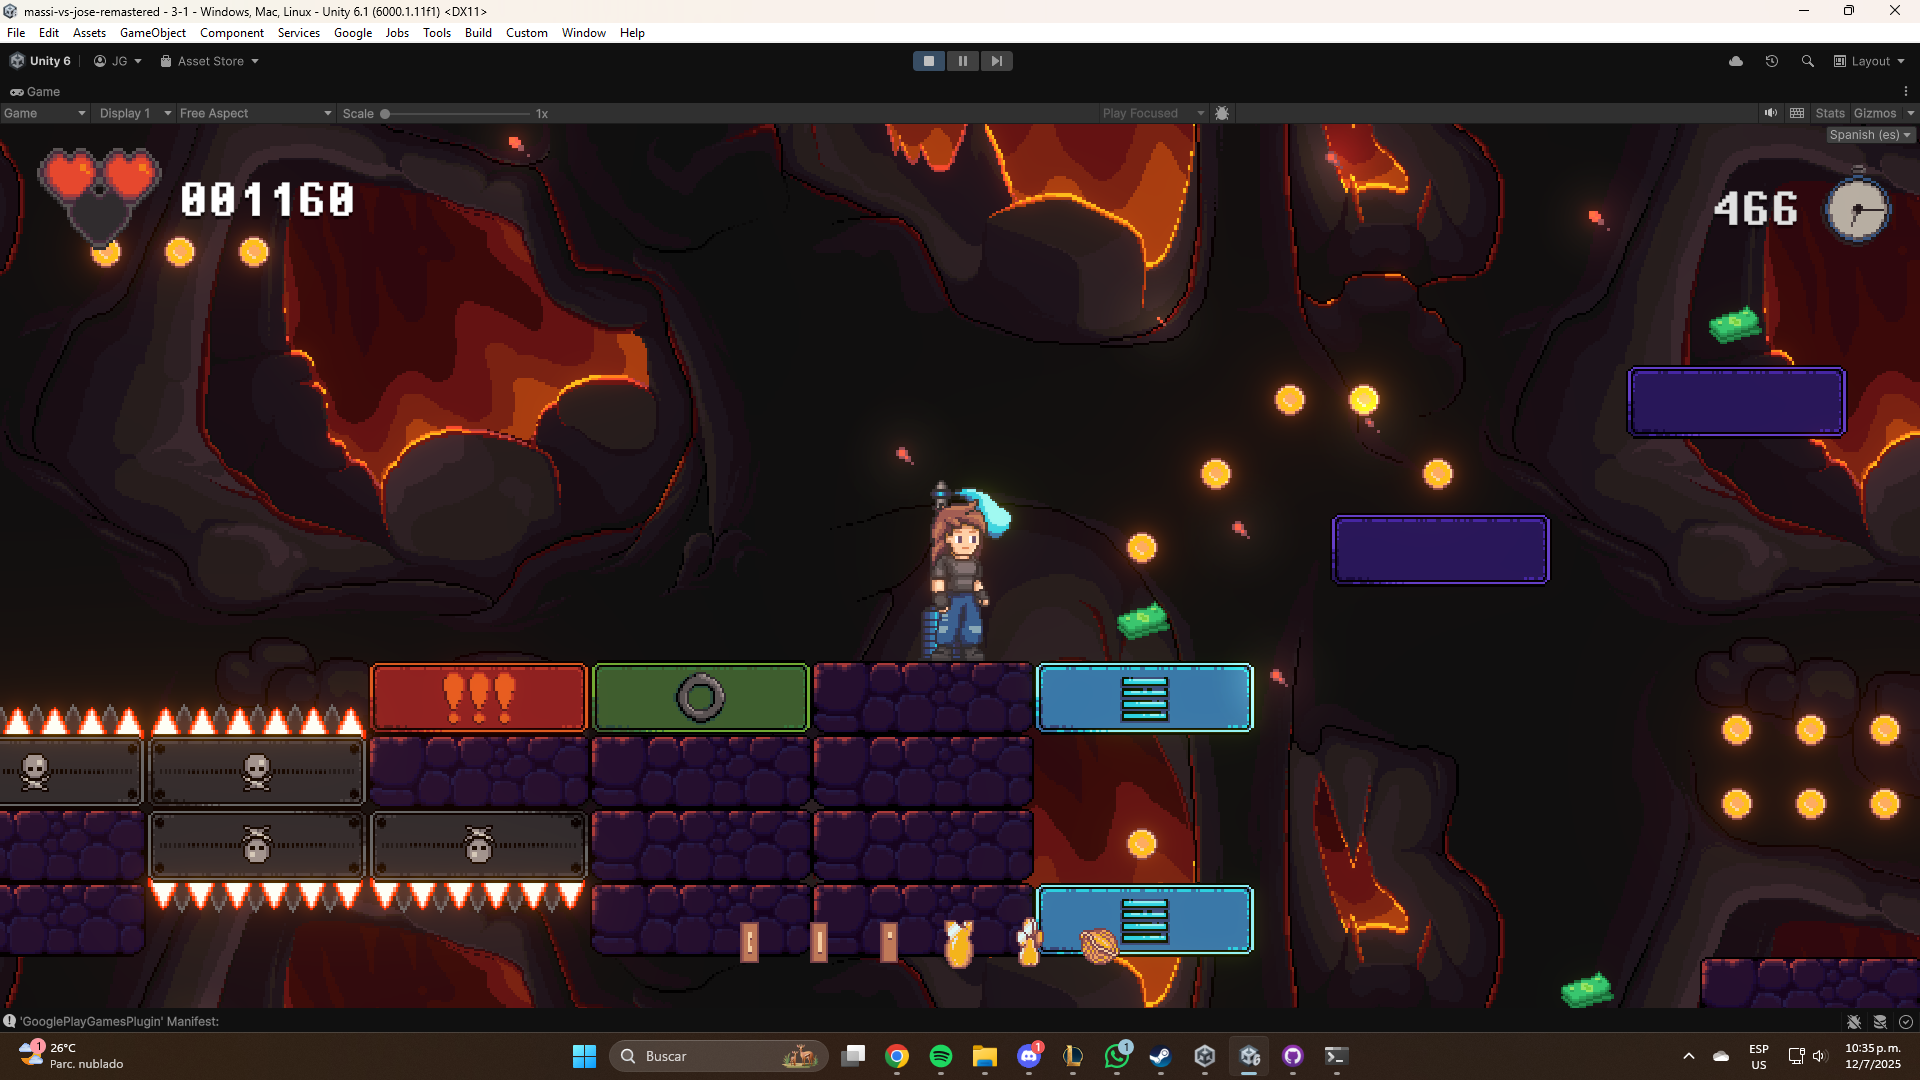Open the Layout selector button

coord(1869,61)
